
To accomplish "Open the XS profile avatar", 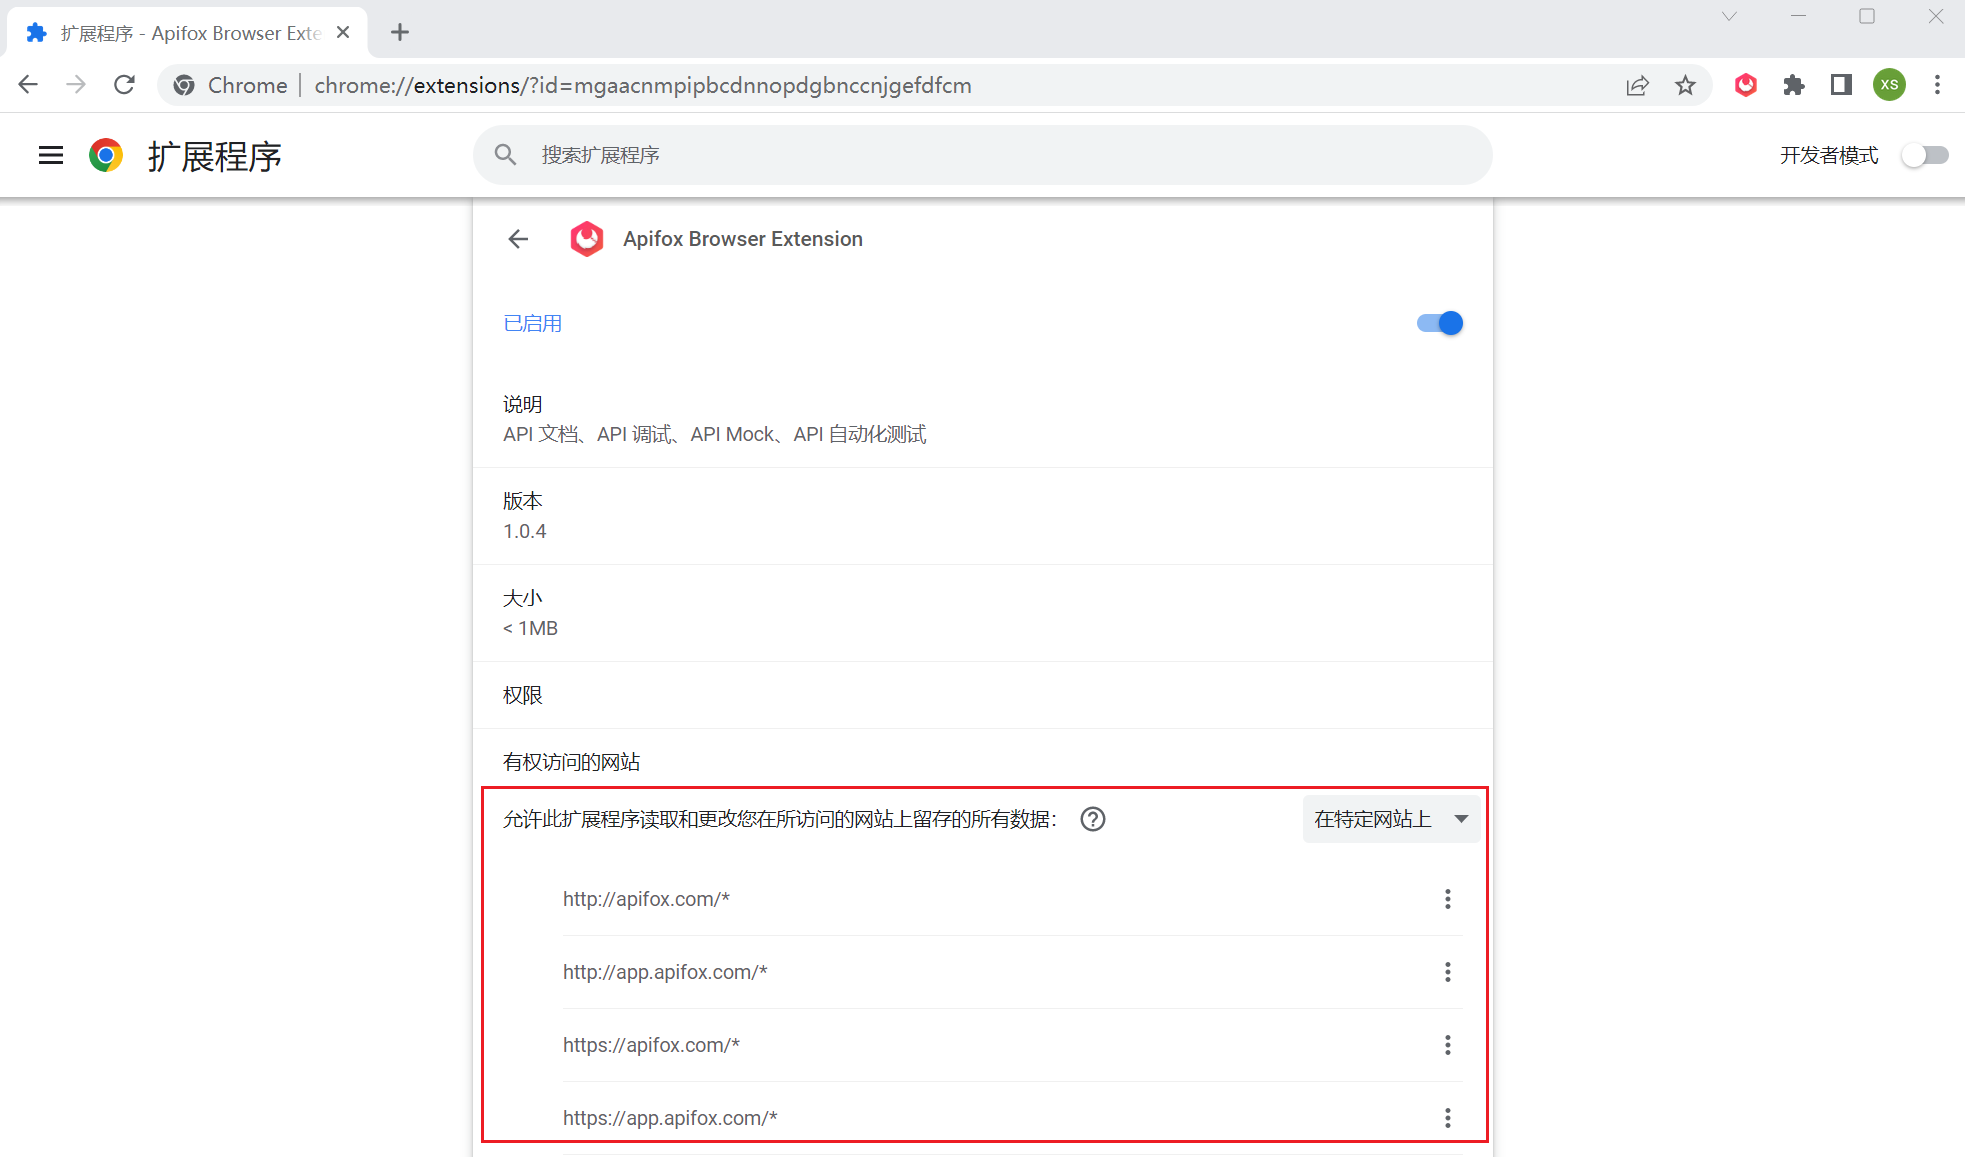I will 1889,85.
